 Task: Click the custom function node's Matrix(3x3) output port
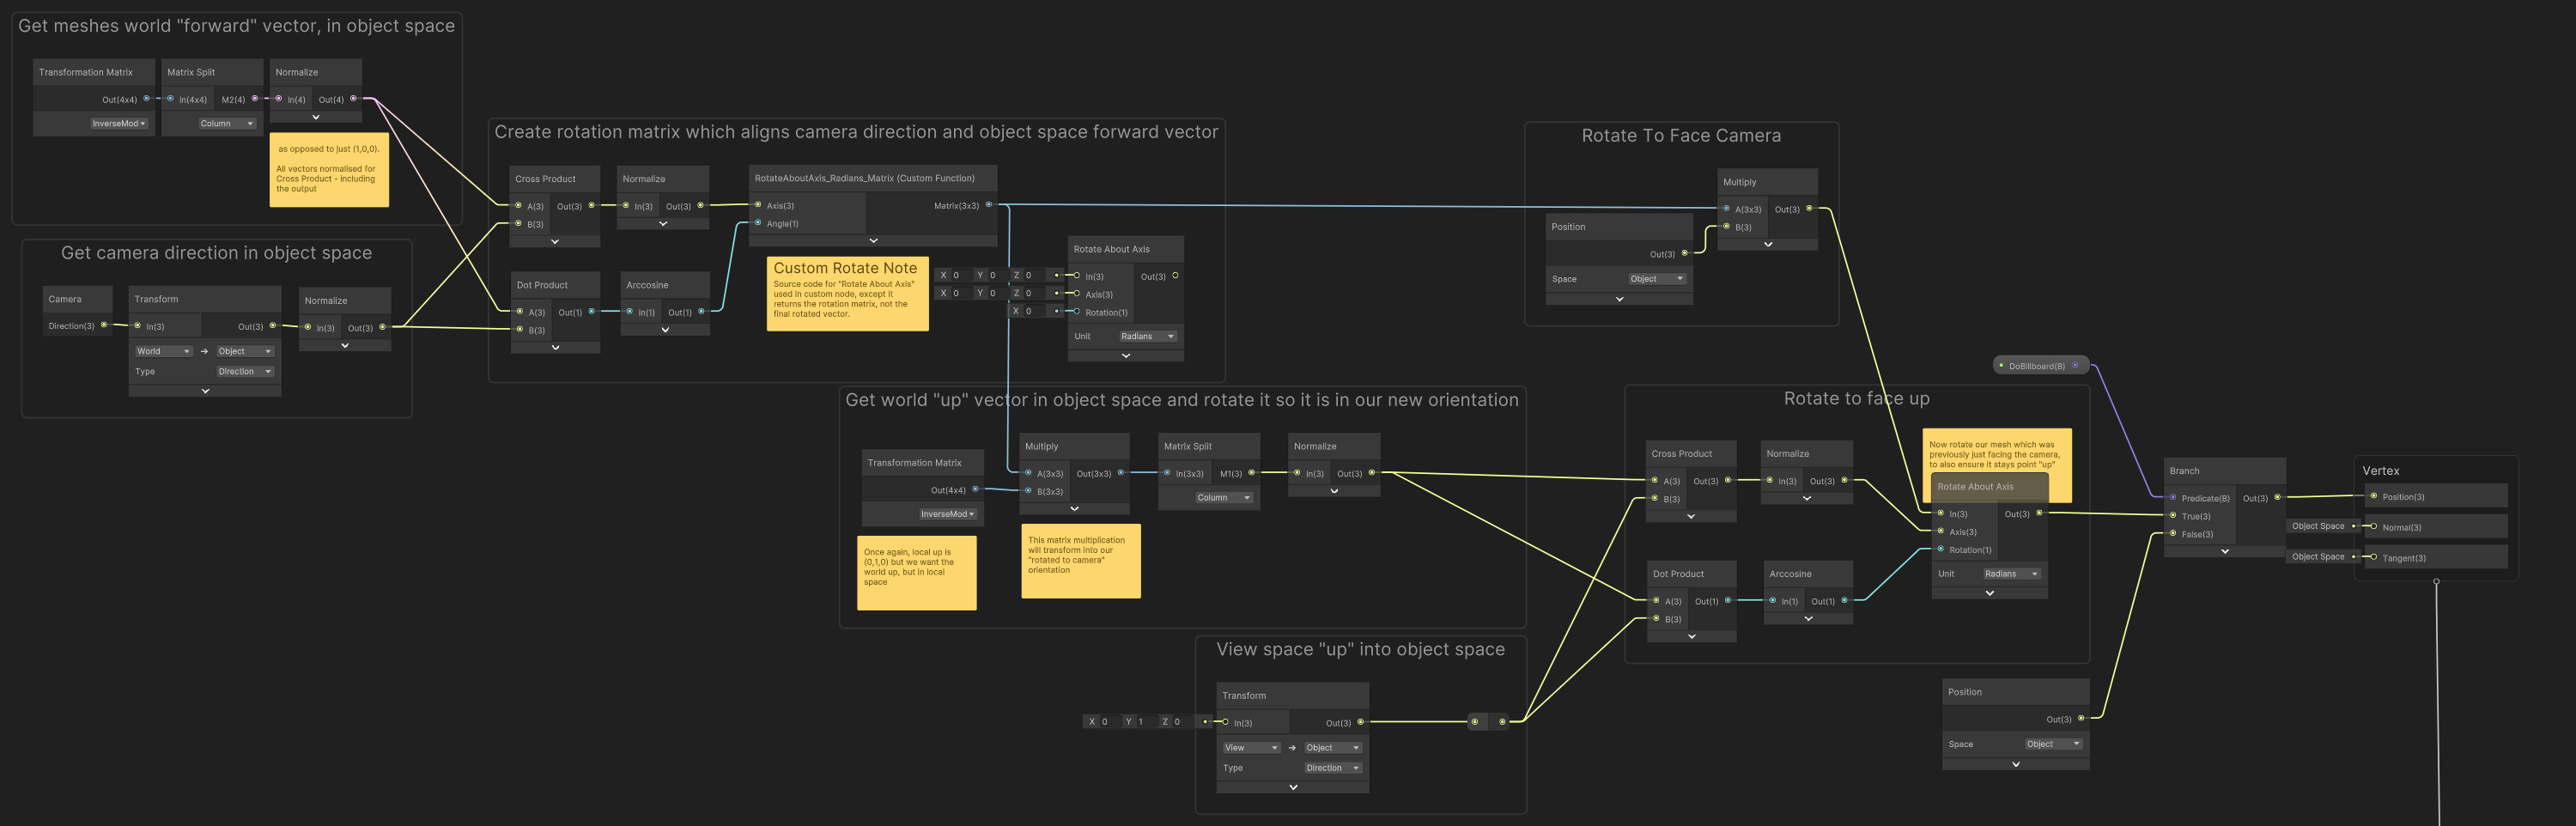click(x=989, y=205)
